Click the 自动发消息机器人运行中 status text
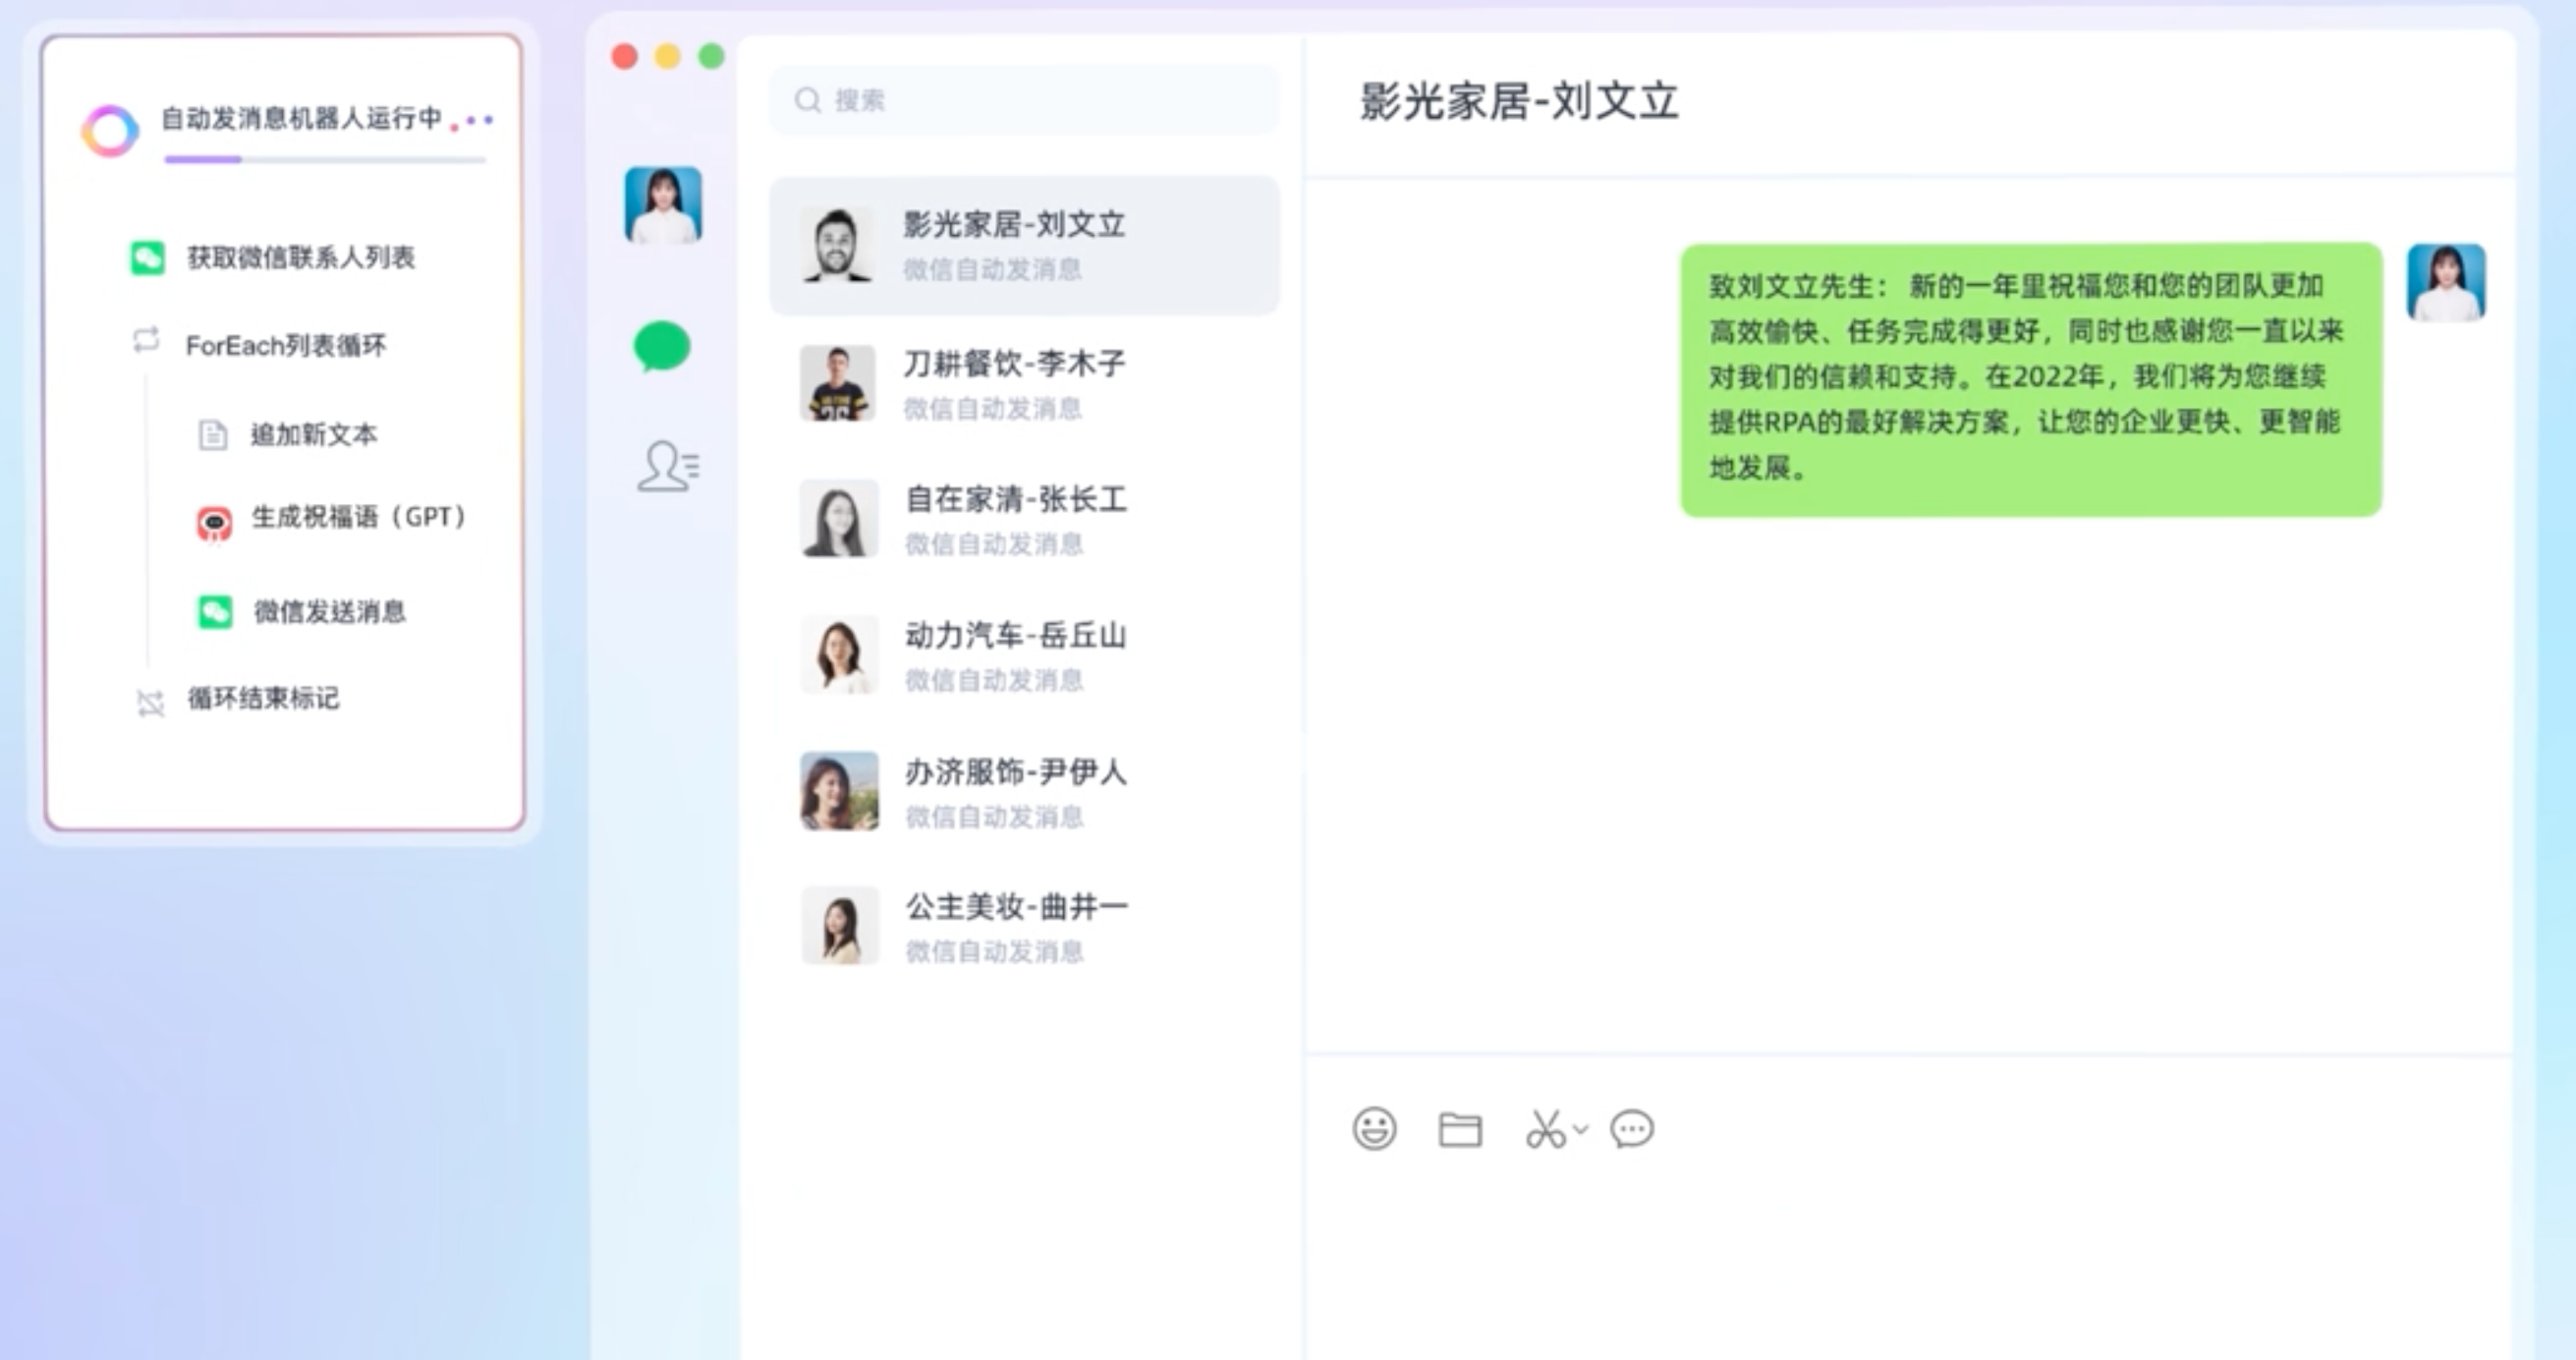The height and width of the screenshot is (1360, 2576). [301, 118]
